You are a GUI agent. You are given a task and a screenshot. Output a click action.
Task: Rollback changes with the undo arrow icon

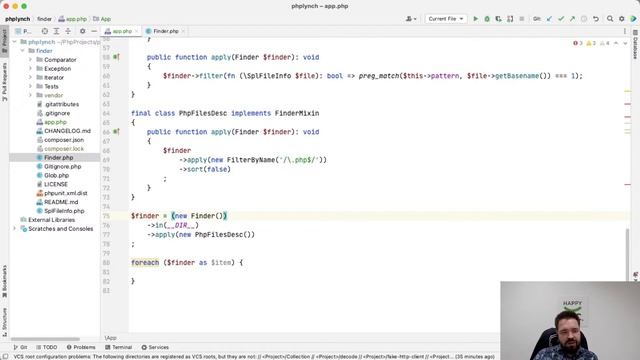pyautogui.click(x=596, y=19)
